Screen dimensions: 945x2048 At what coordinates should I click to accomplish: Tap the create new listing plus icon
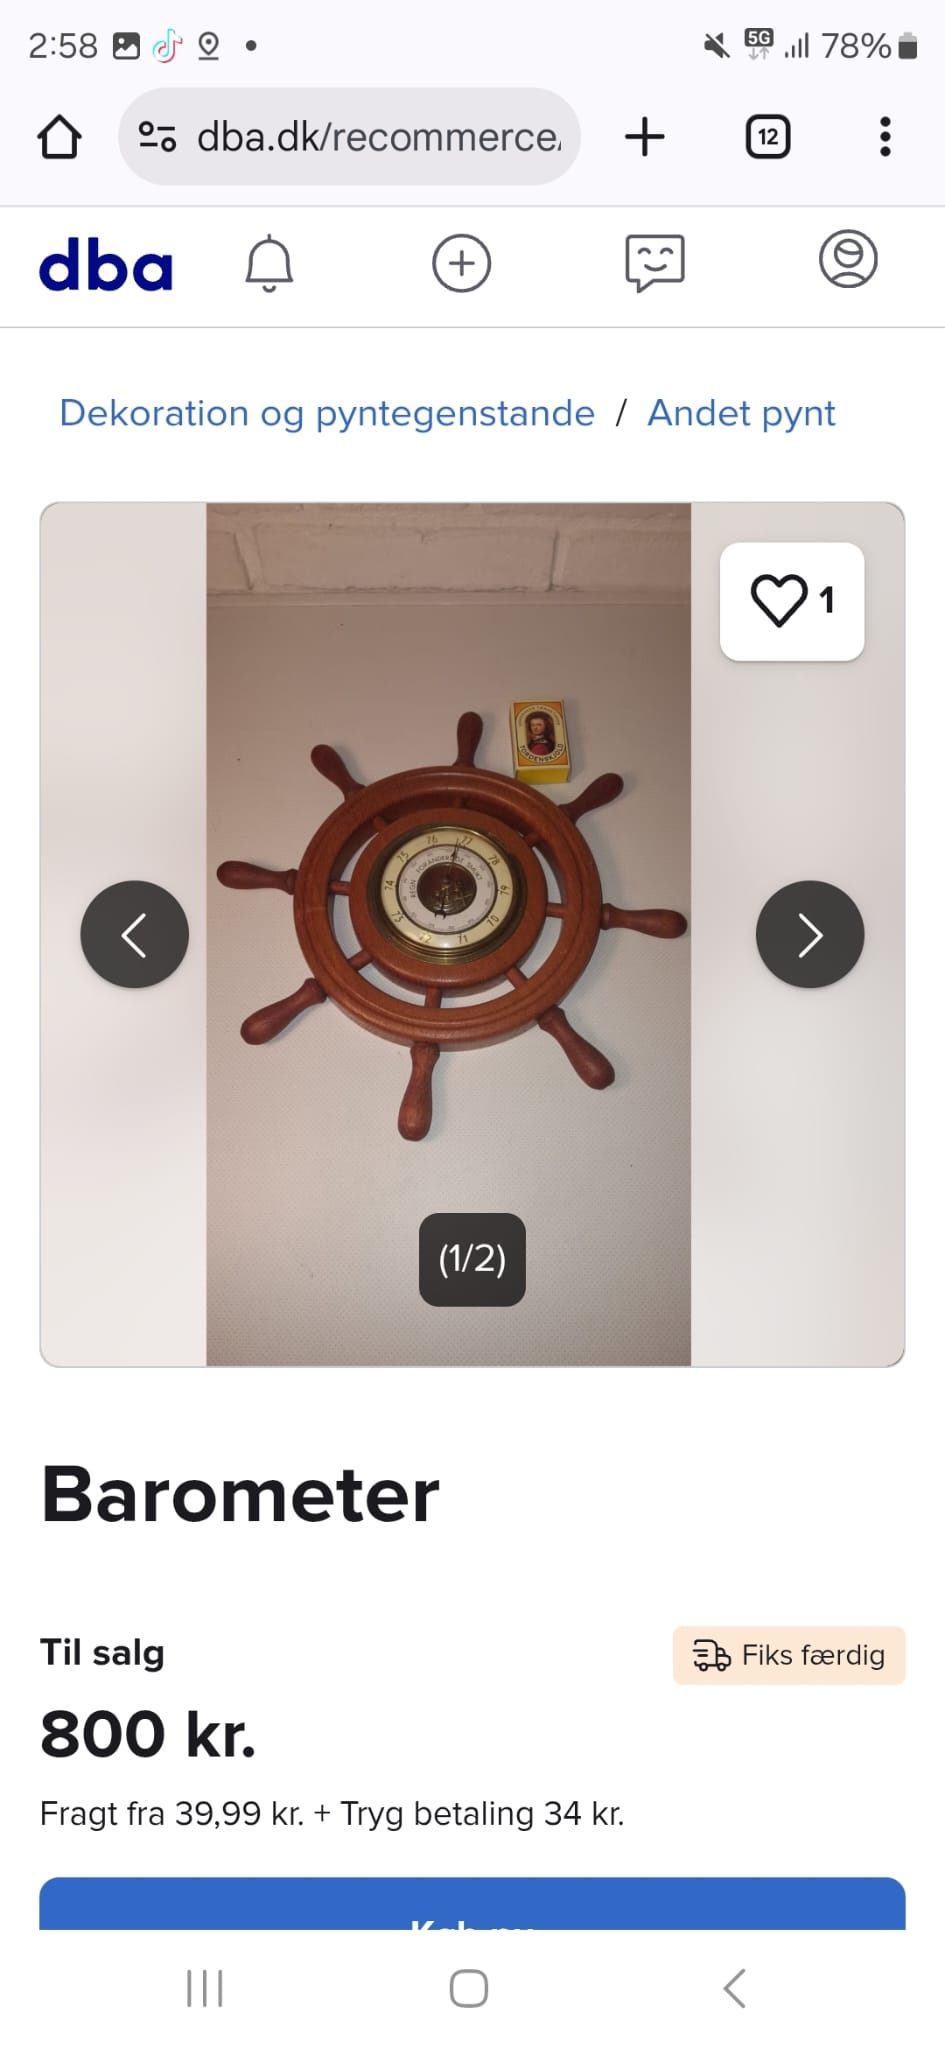[461, 264]
